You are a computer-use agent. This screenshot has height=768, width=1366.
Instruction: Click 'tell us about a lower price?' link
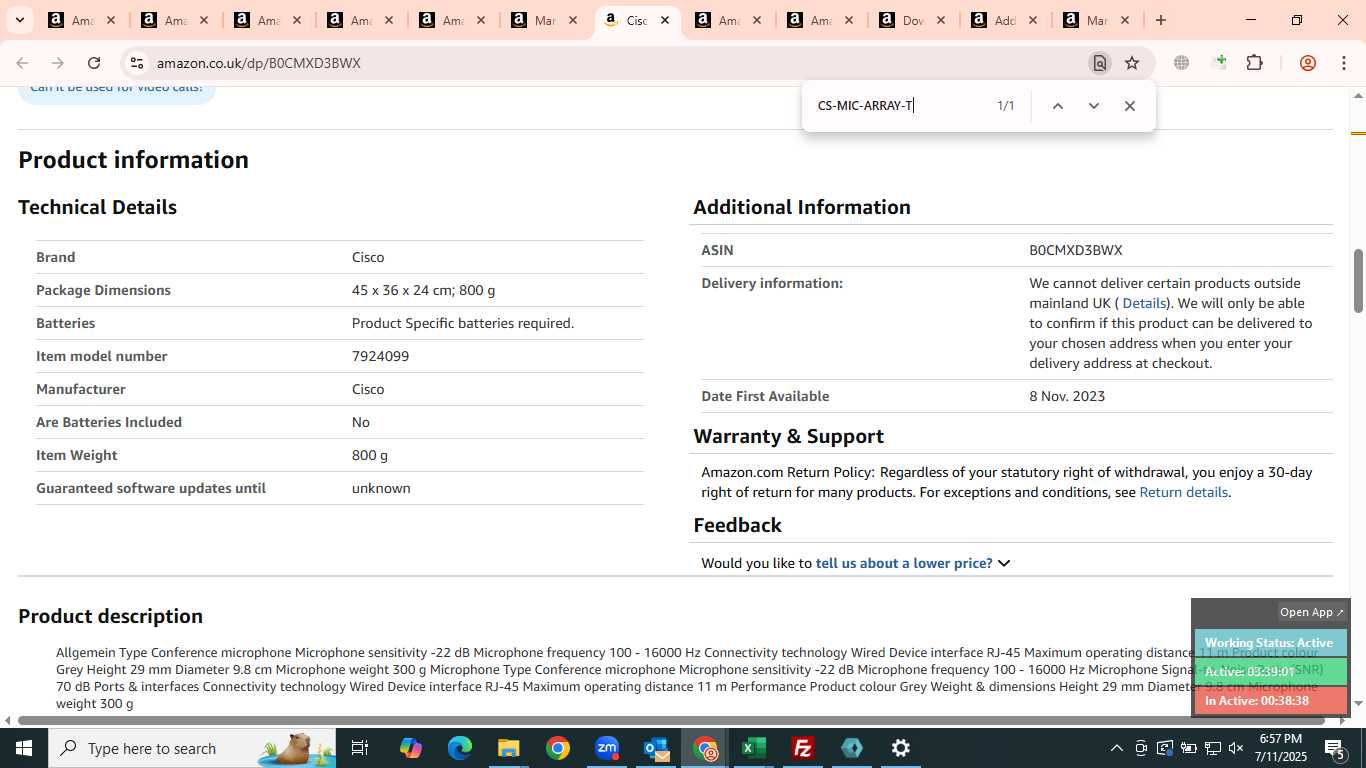click(904, 563)
